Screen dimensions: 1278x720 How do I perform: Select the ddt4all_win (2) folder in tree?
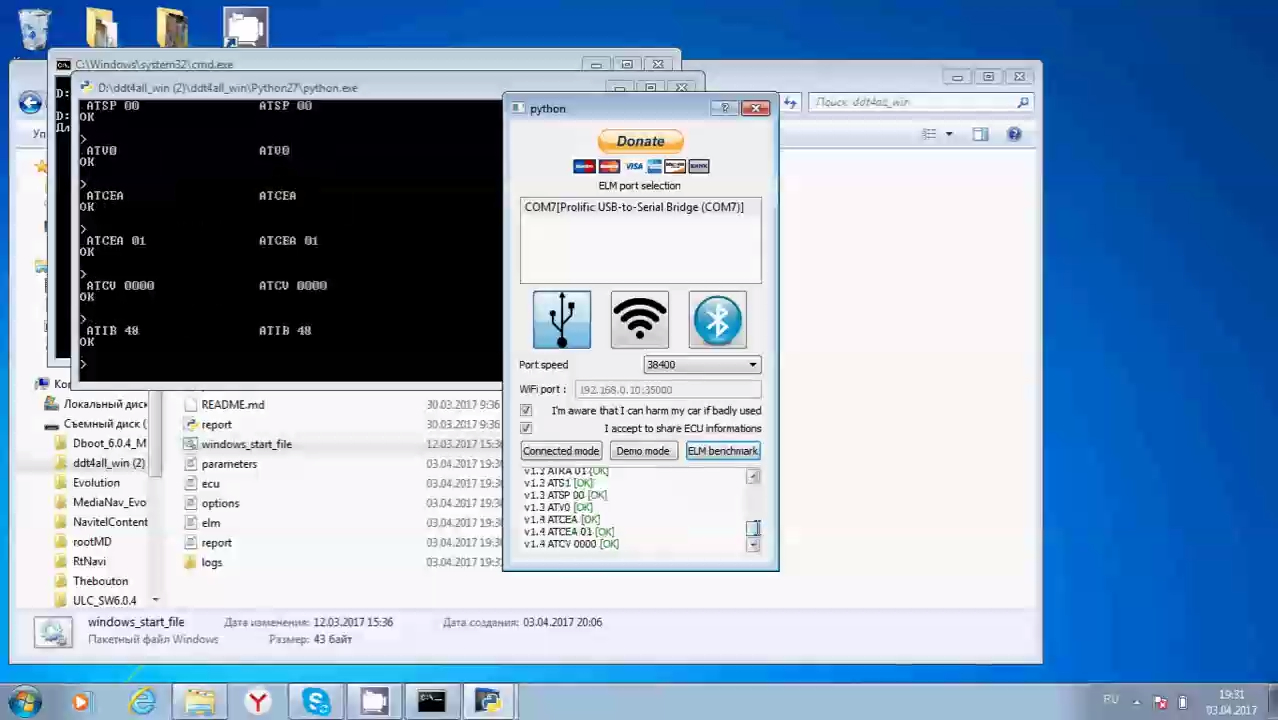[x=108, y=463]
